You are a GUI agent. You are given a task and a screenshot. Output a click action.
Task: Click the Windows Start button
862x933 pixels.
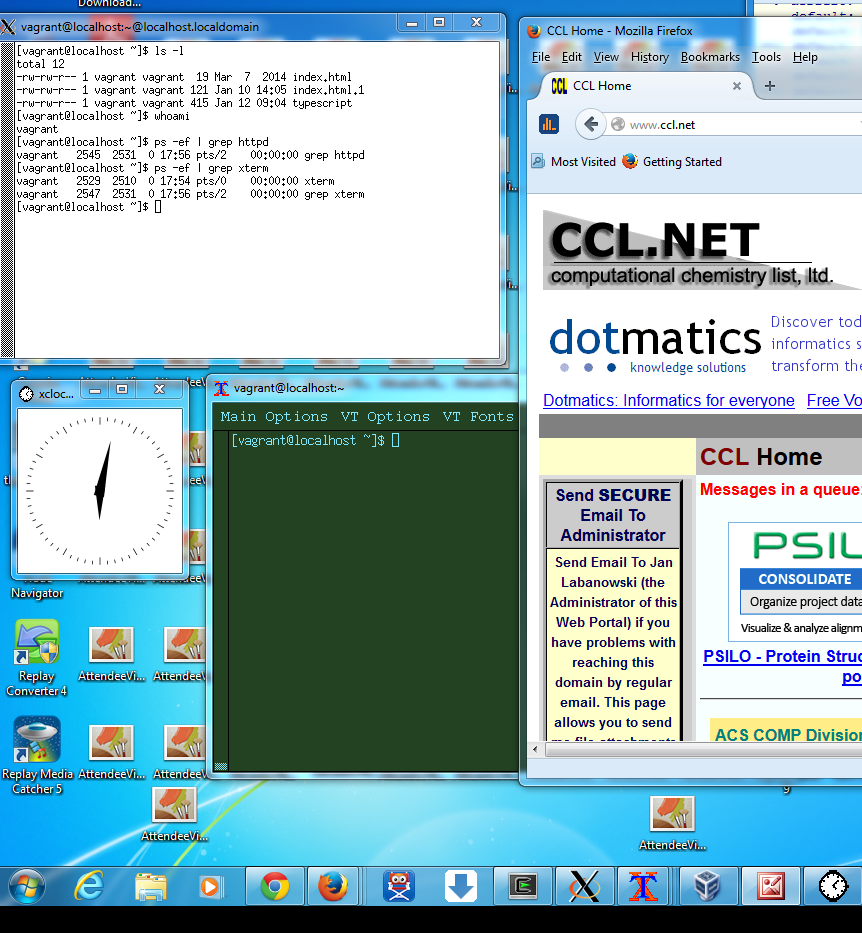tap(27, 886)
